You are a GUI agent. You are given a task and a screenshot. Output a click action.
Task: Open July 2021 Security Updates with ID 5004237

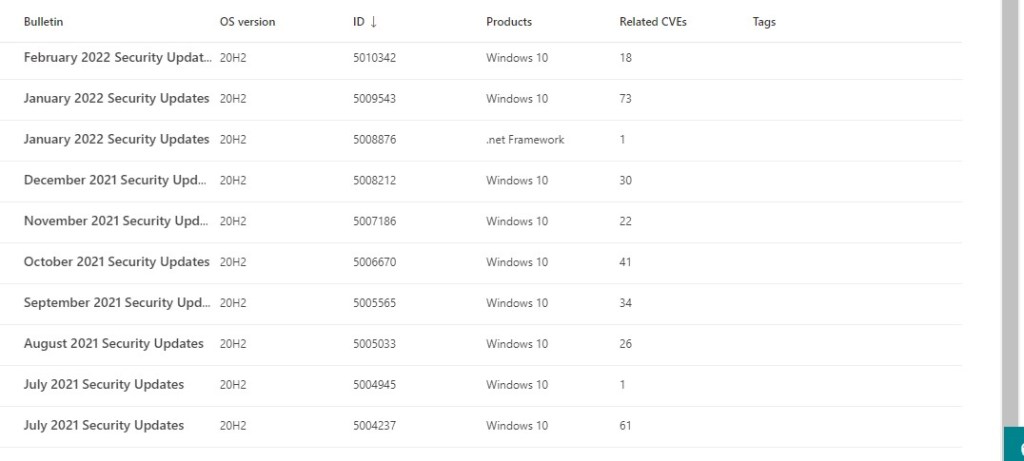(x=104, y=426)
